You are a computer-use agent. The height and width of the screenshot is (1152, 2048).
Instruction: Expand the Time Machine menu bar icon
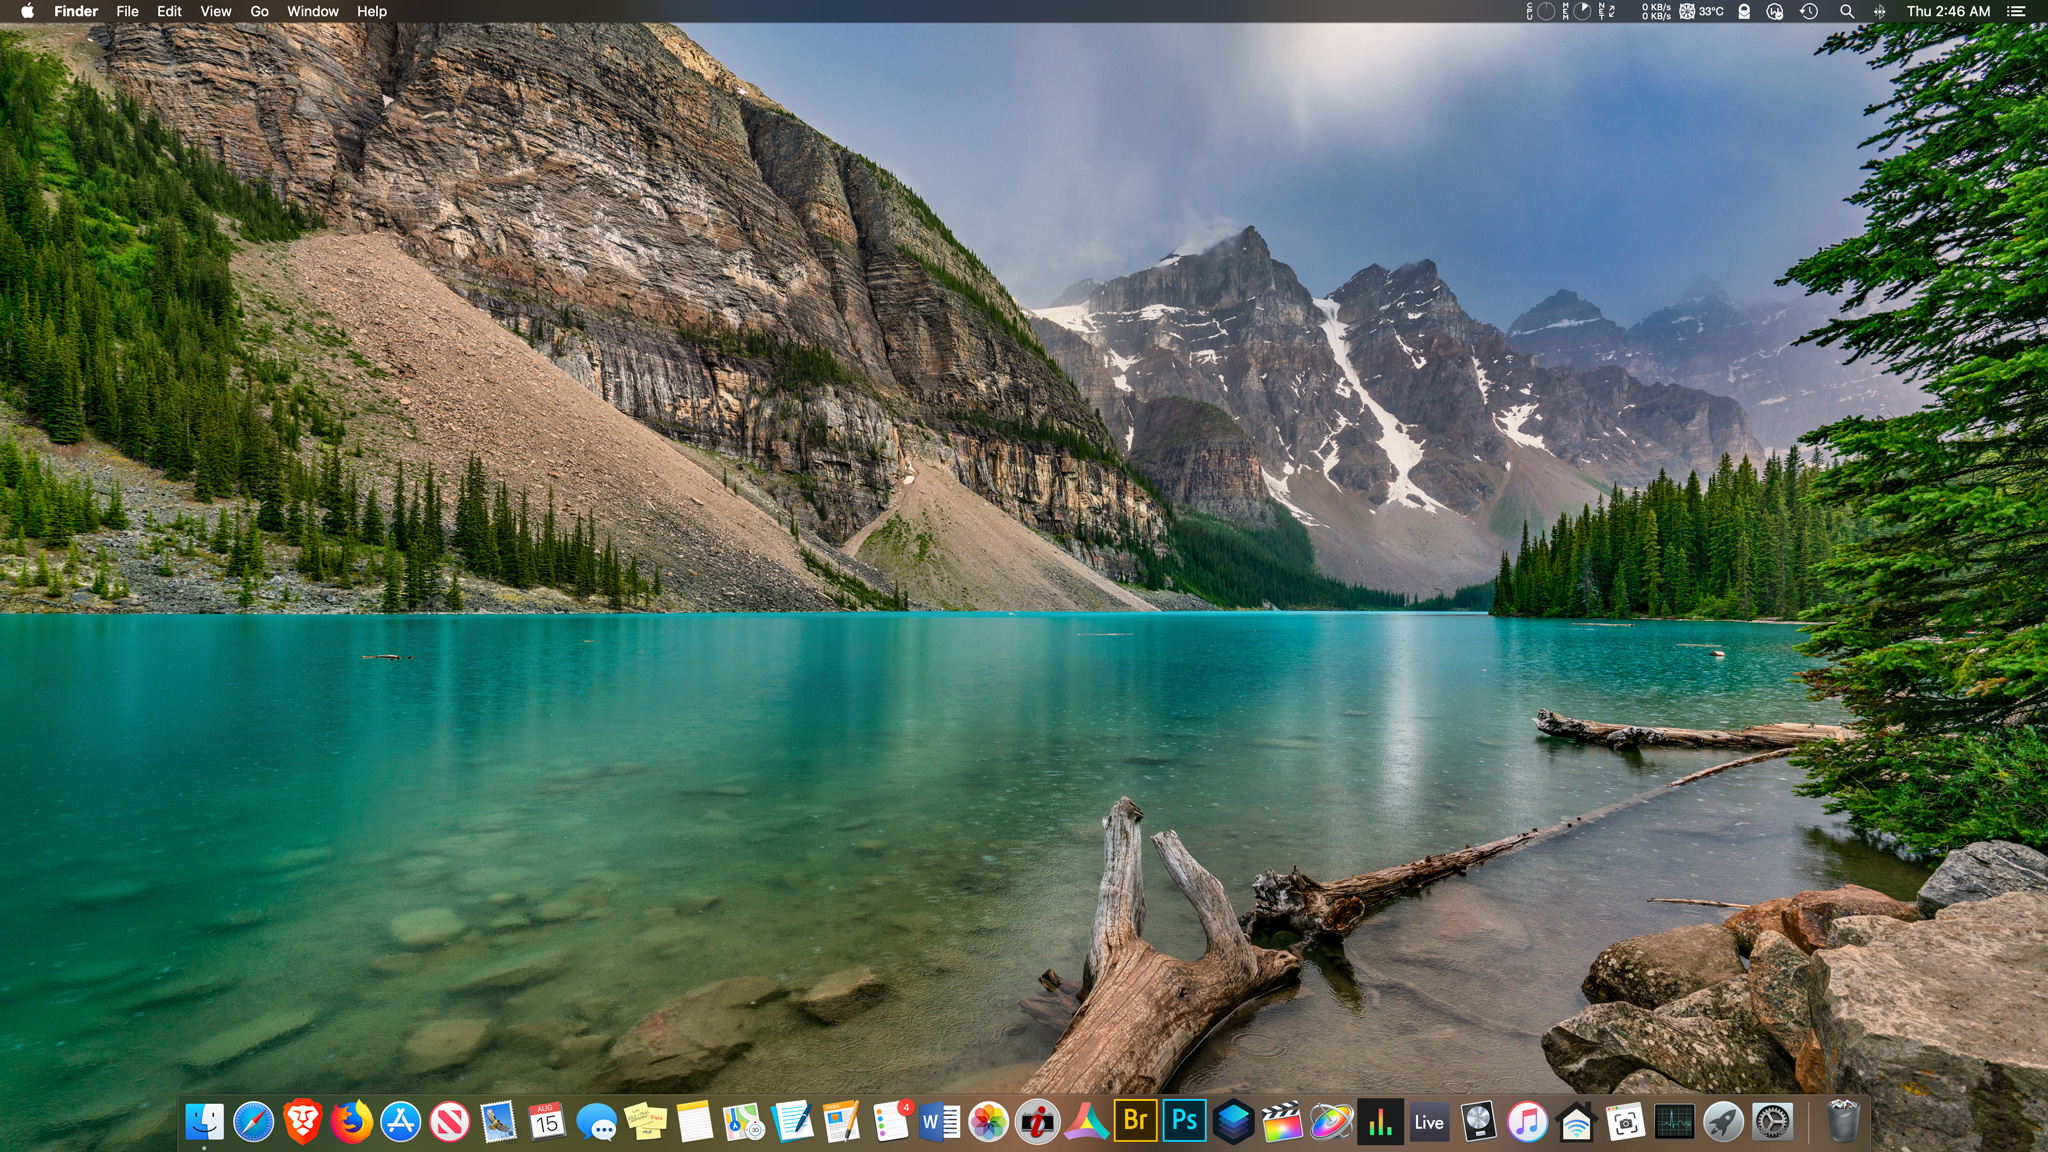[x=1809, y=11]
